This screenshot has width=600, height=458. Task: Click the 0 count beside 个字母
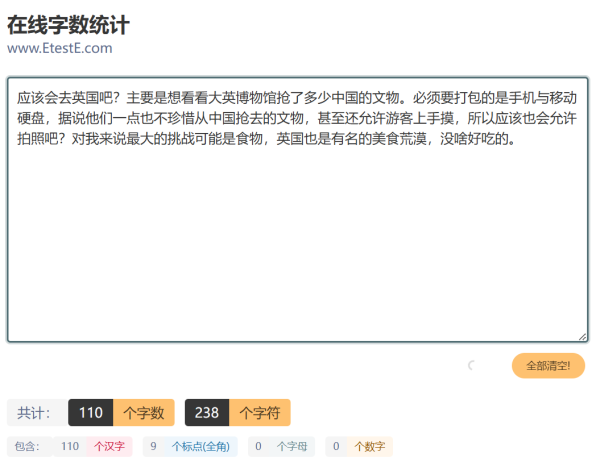258,446
